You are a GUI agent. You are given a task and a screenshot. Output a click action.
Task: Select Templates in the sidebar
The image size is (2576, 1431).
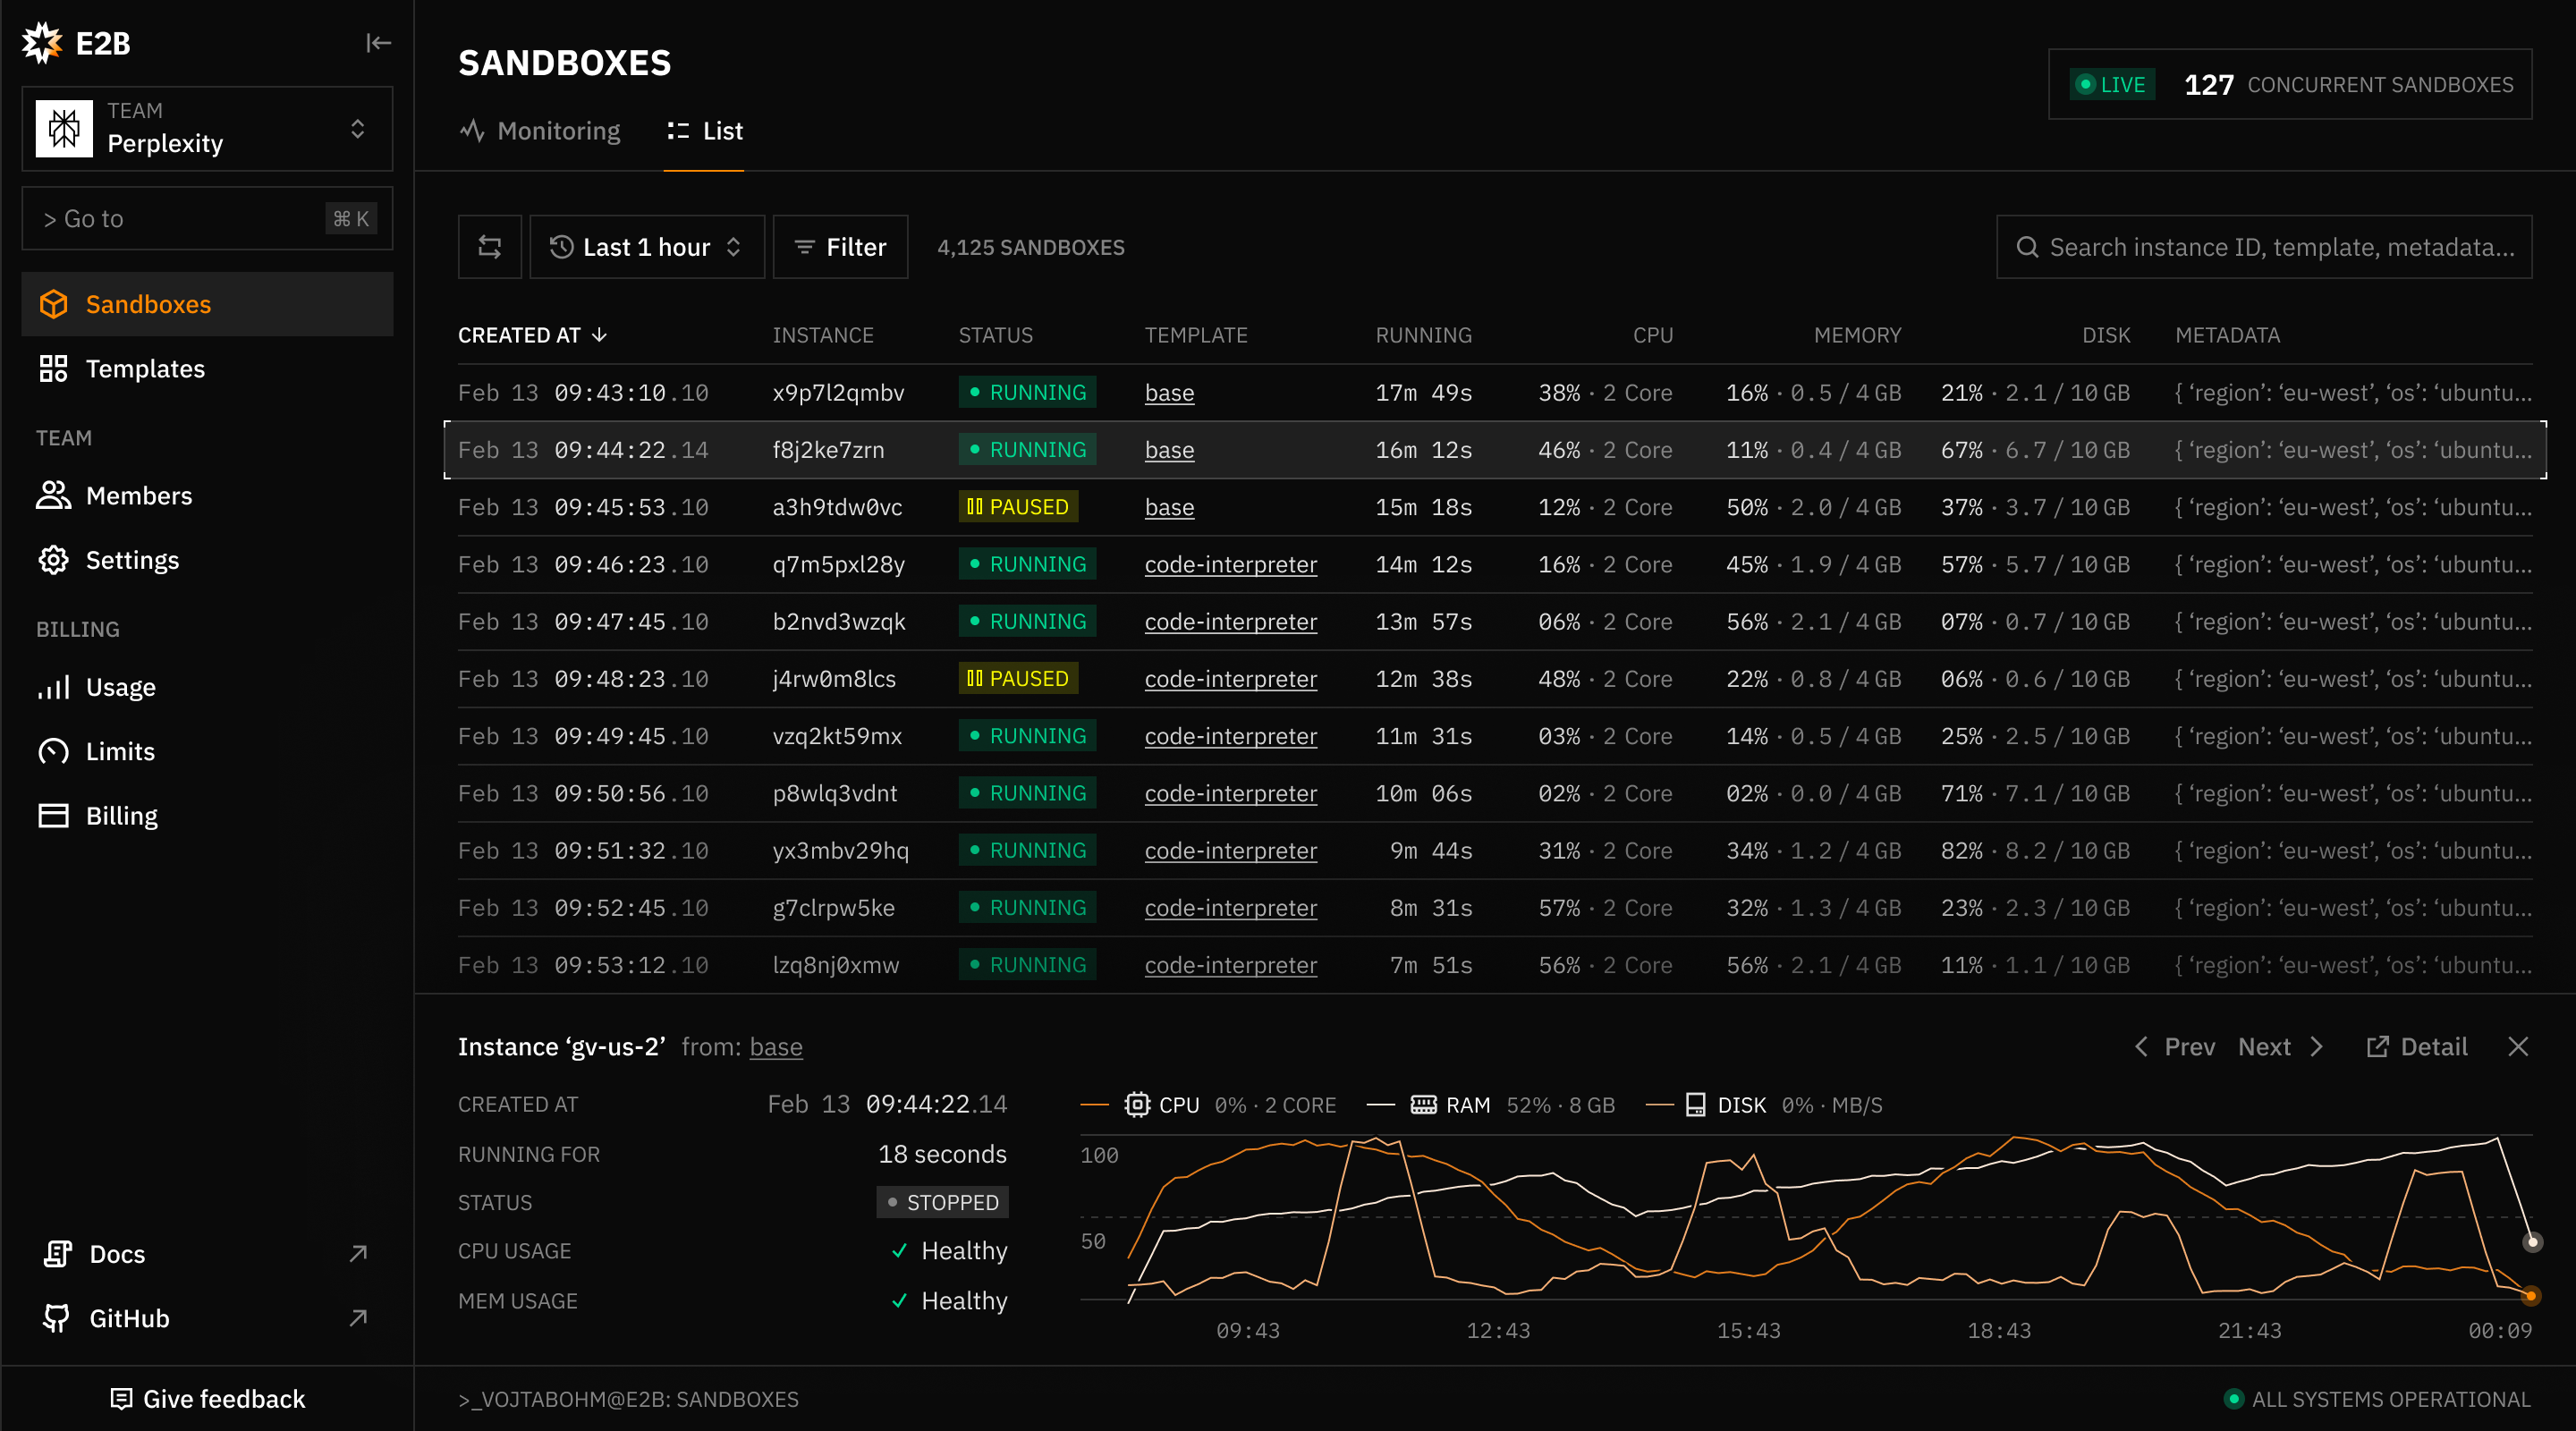[x=146, y=368]
